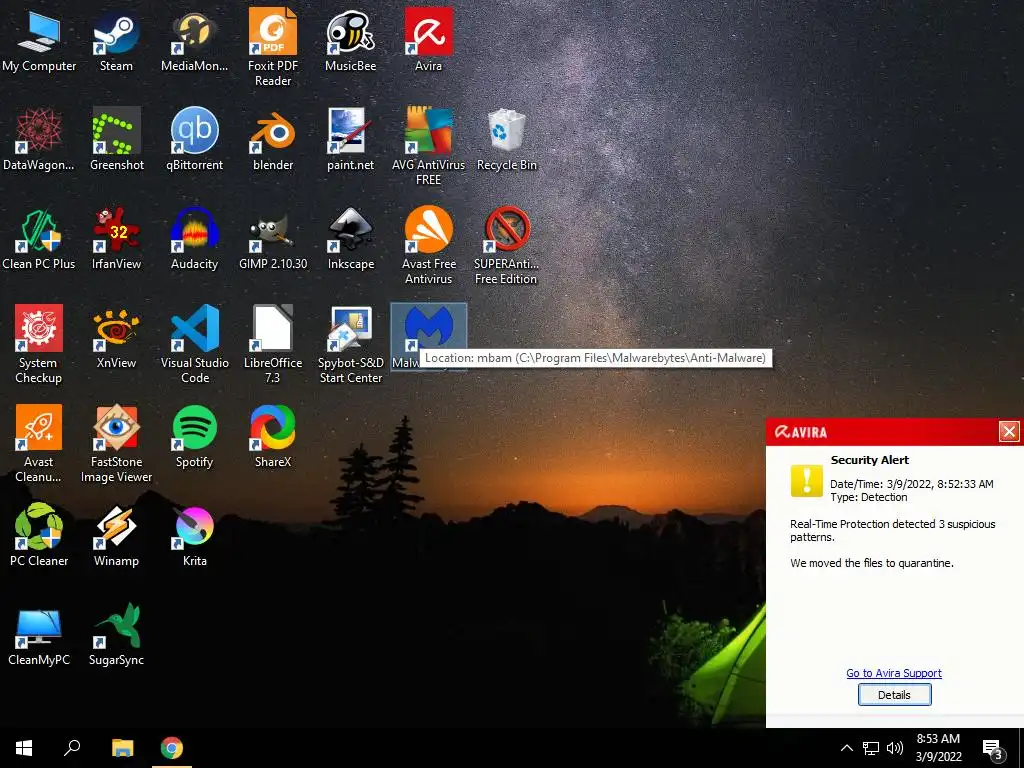The width and height of the screenshot is (1024, 768).
Task: Open the taskbar clock and date
Action: (938, 748)
